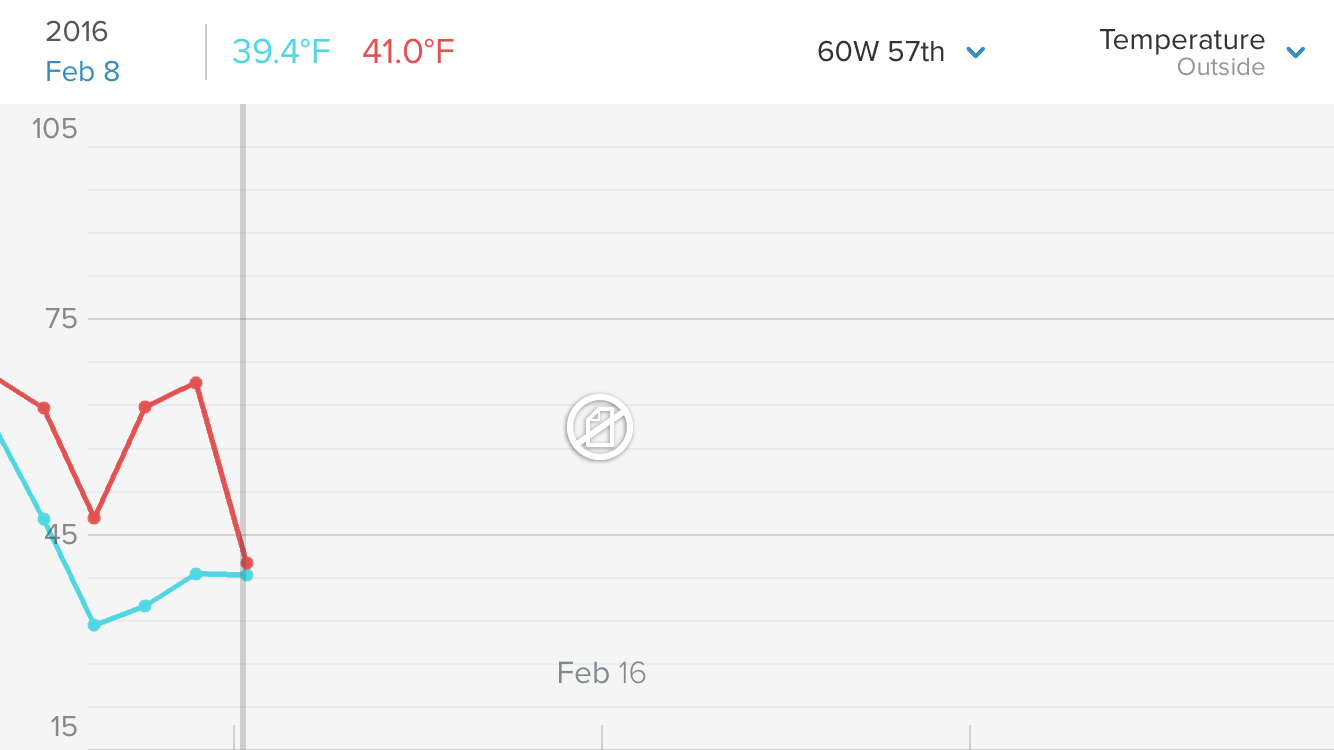The width and height of the screenshot is (1334, 750).
Task: Click the lowest red data point dip
Action: 94,518
